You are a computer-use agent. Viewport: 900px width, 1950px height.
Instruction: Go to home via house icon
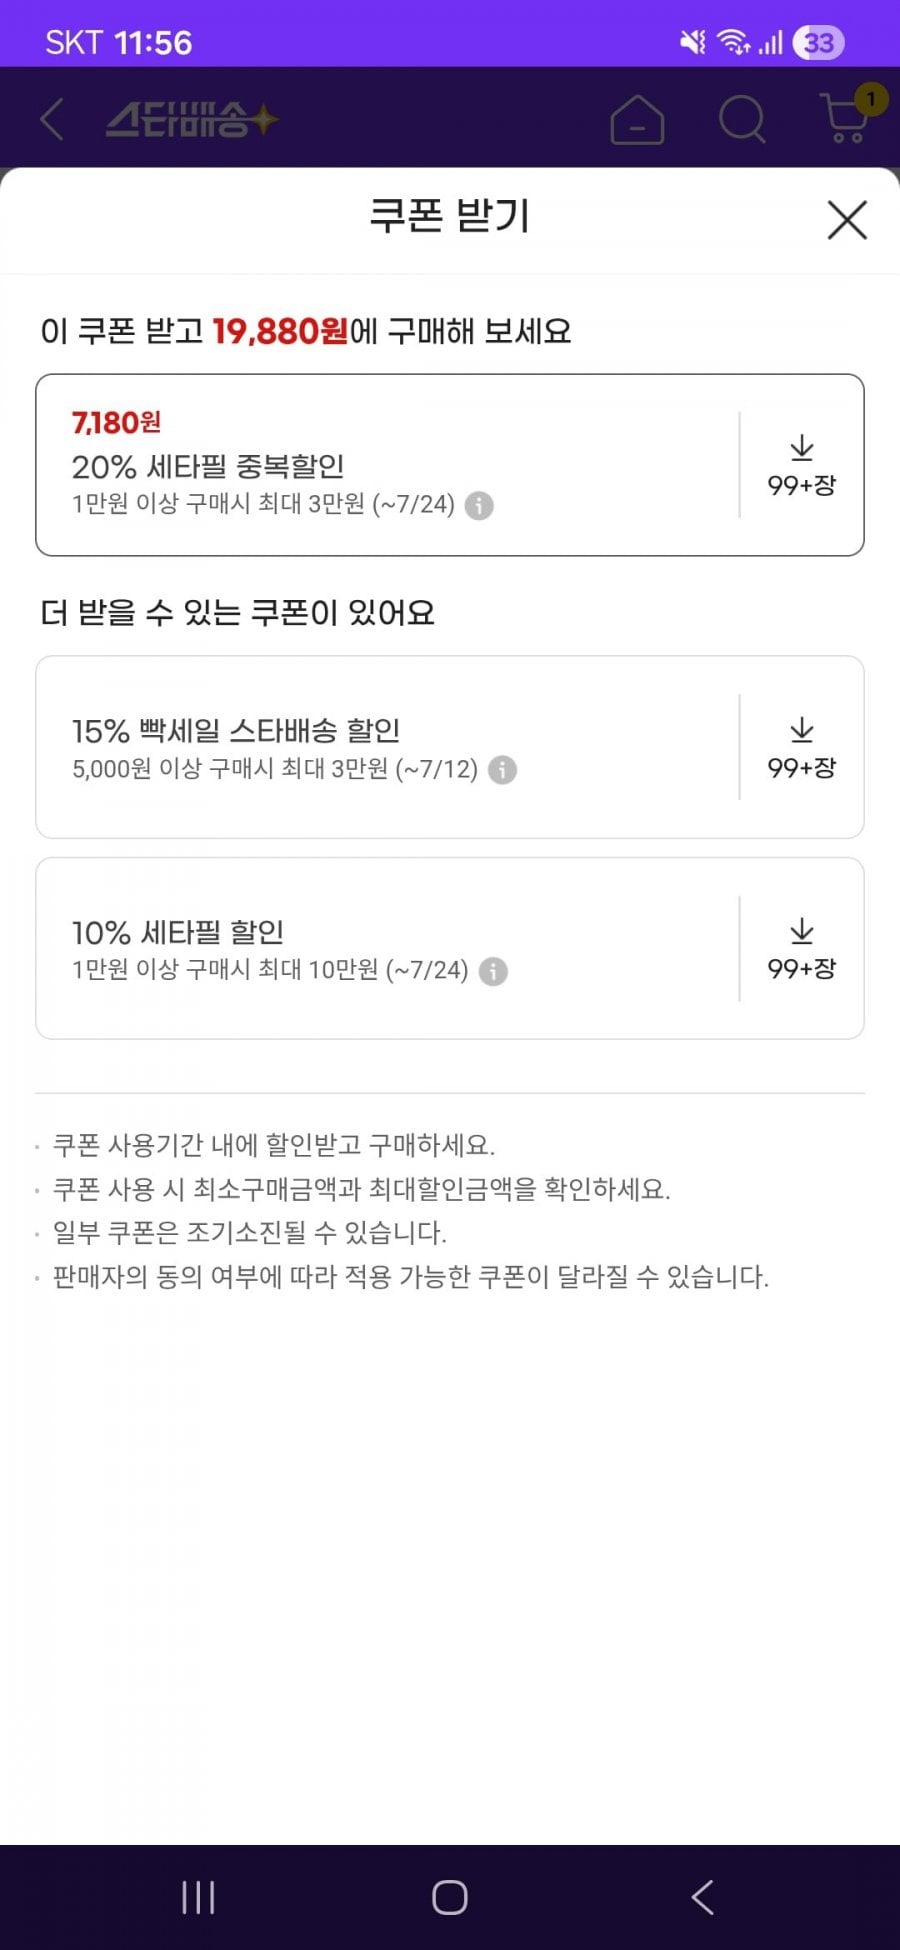(x=637, y=120)
